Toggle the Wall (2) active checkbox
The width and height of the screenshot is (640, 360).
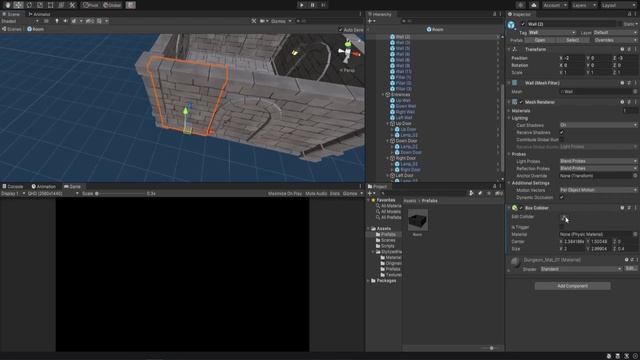pos(523,24)
